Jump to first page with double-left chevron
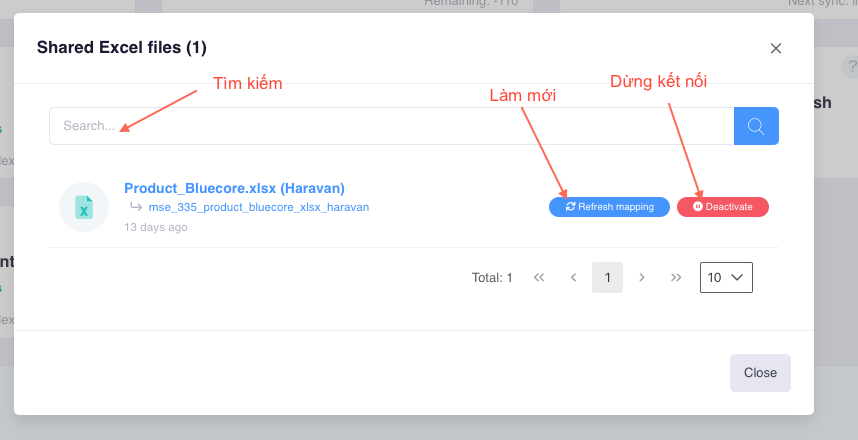 pos(539,277)
